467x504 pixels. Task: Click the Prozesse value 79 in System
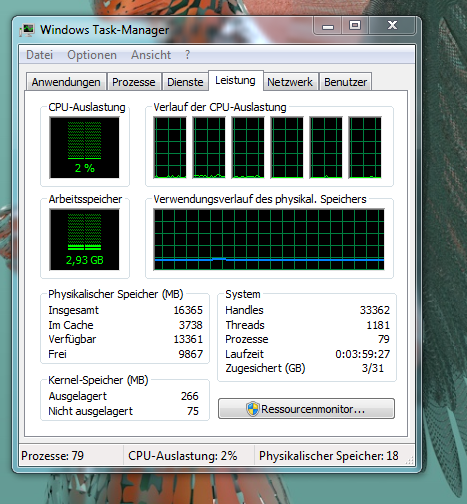(384, 339)
